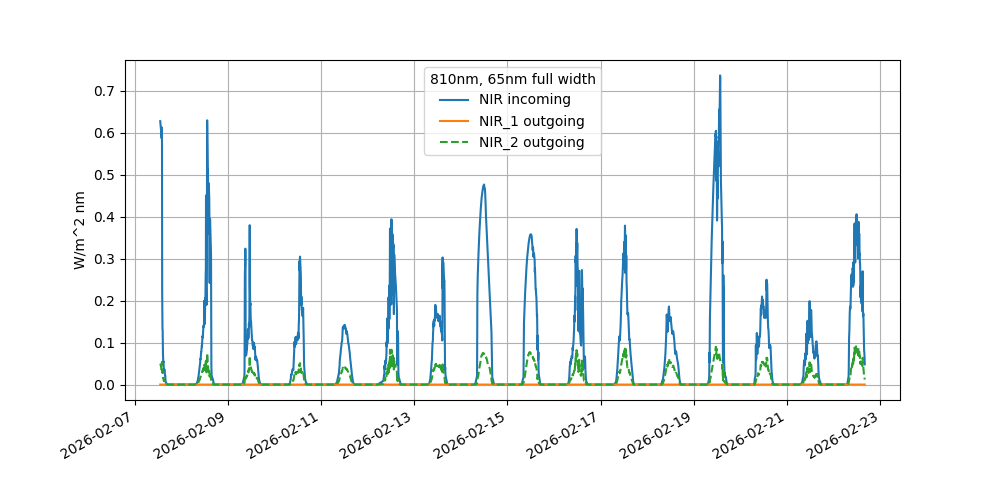Click the tallest blue peak near 2026-02-19
The width and height of the screenshot is (1000, 500).
pos(719,77)
